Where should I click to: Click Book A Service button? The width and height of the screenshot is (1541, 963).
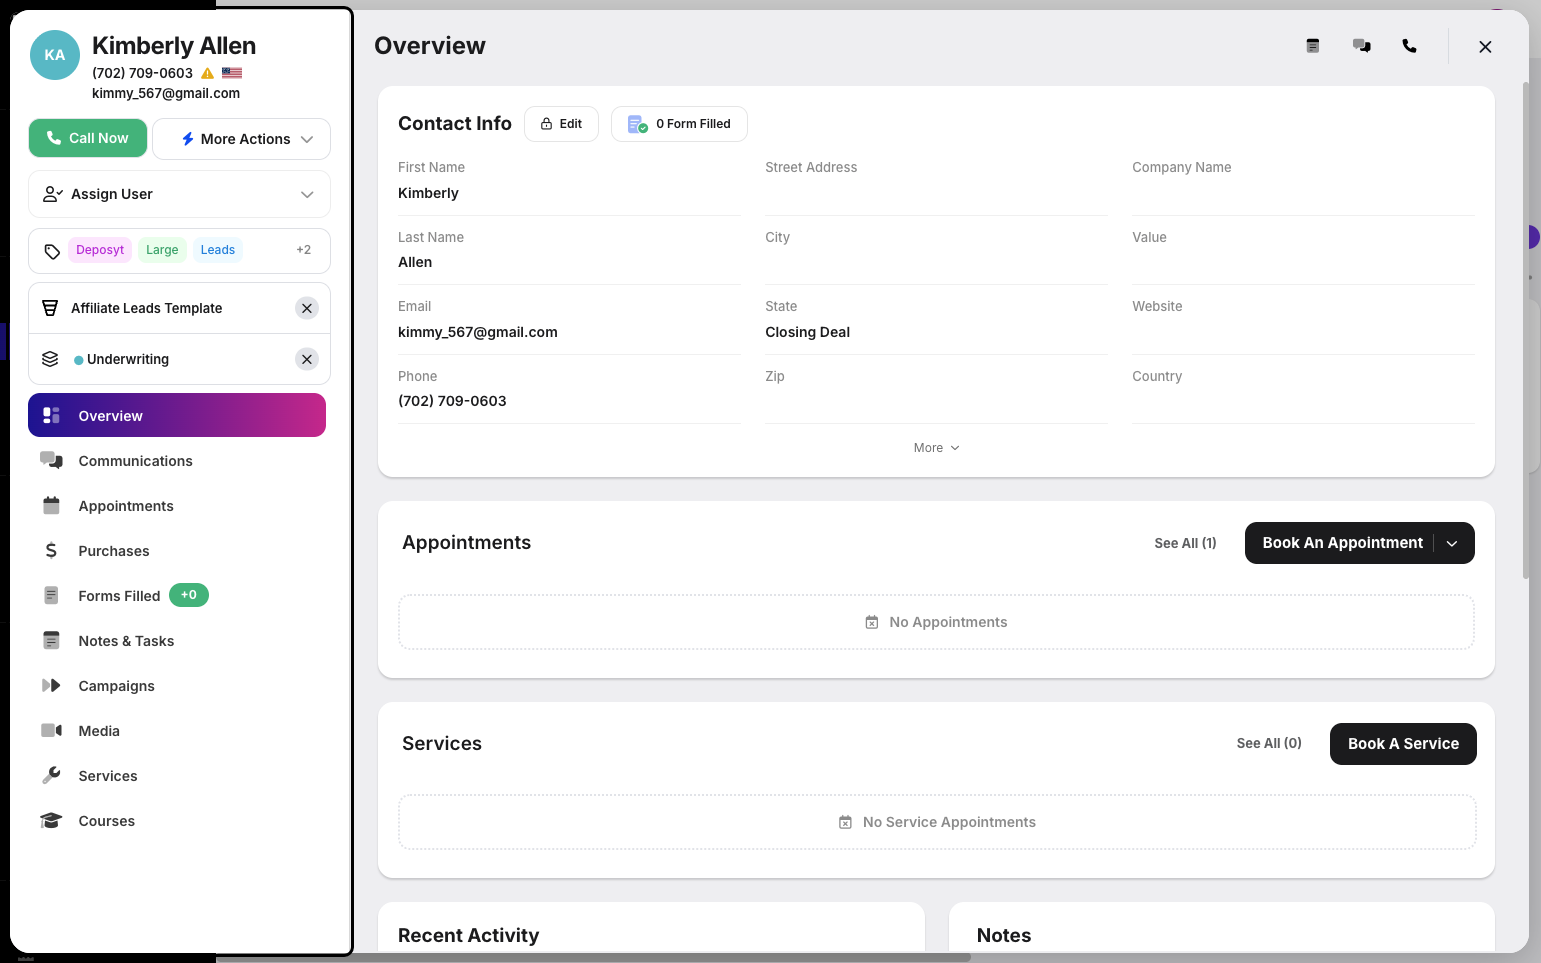tap(1403, 744)
